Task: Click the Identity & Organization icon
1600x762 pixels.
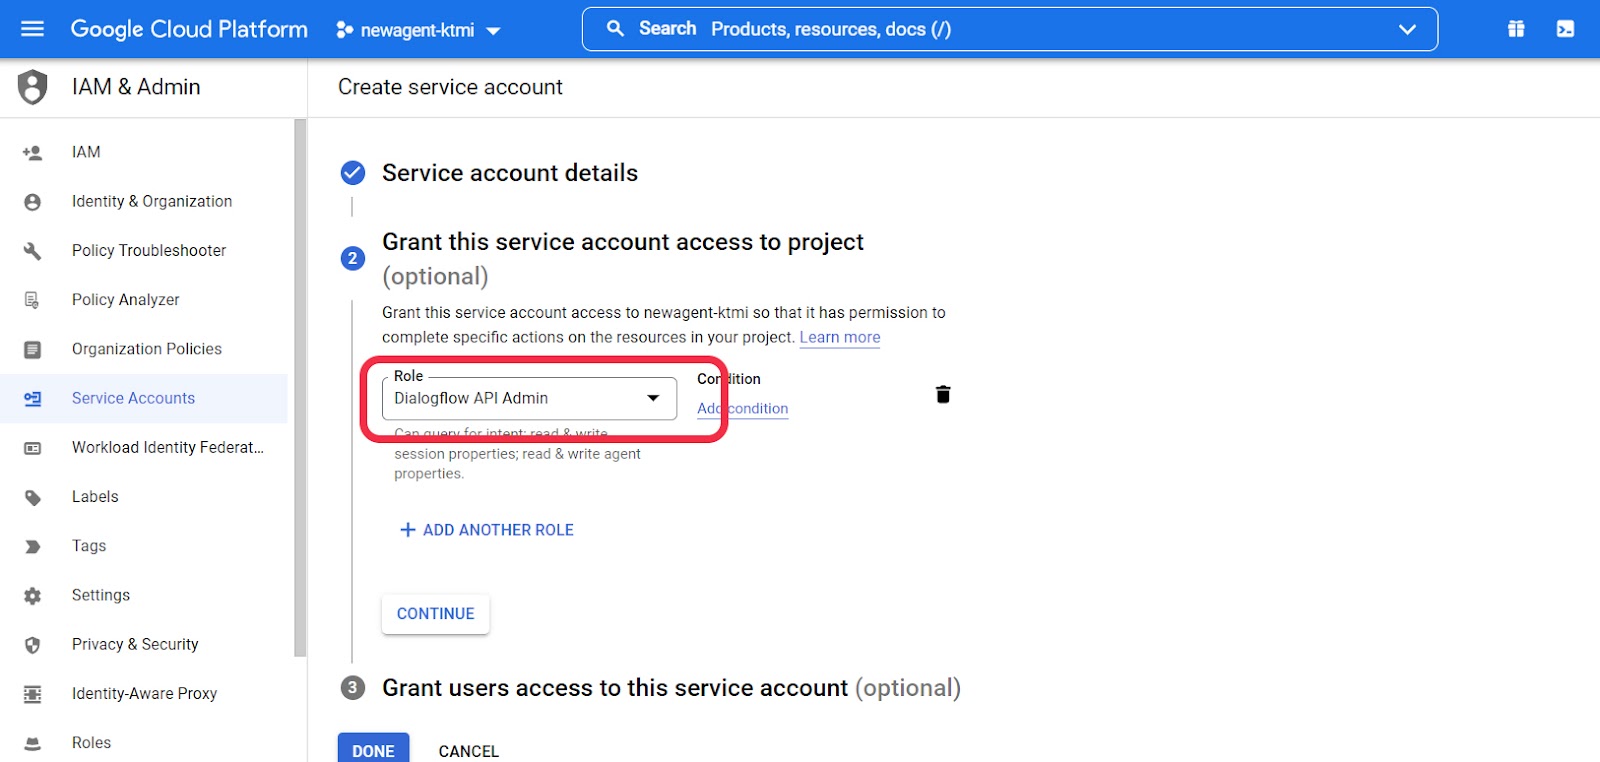Action: point(32,202)
